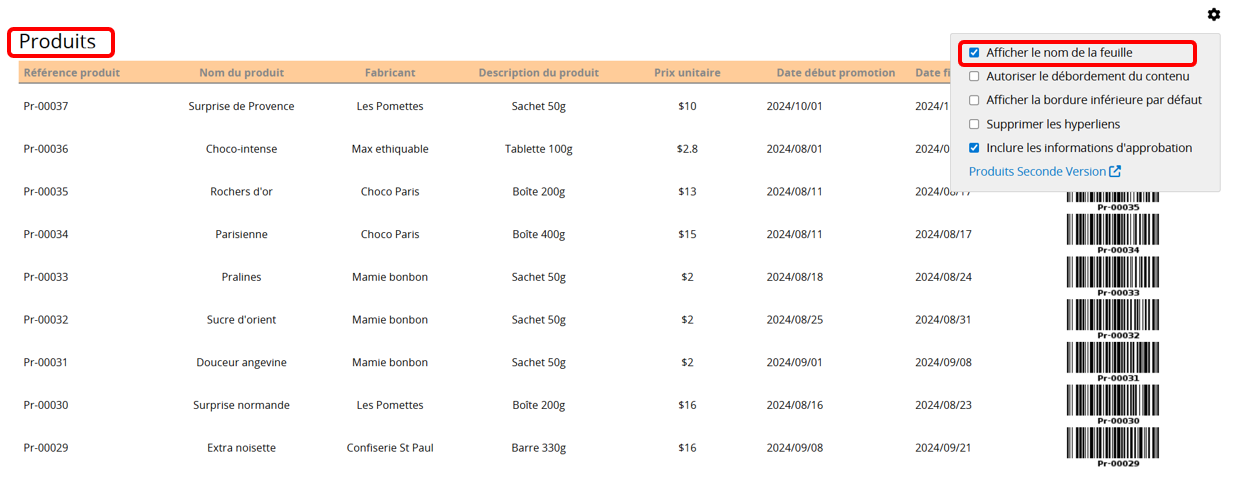Uncheck 'Afficher le nom de la feuille'
The width and height of the screenshot is (1233, 485).
click(974, 53)
